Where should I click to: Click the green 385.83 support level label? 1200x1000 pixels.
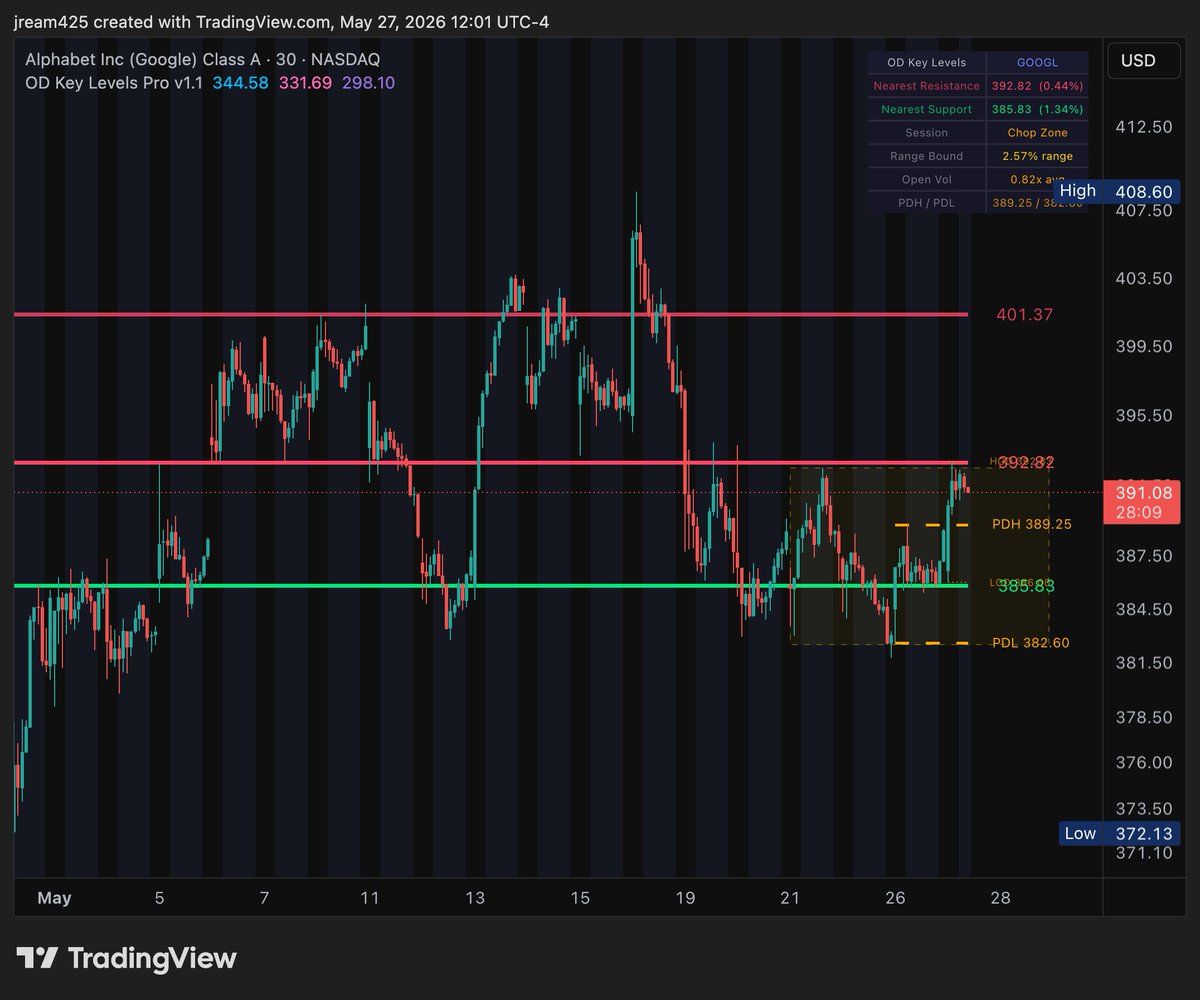[x=1026, y=586]
